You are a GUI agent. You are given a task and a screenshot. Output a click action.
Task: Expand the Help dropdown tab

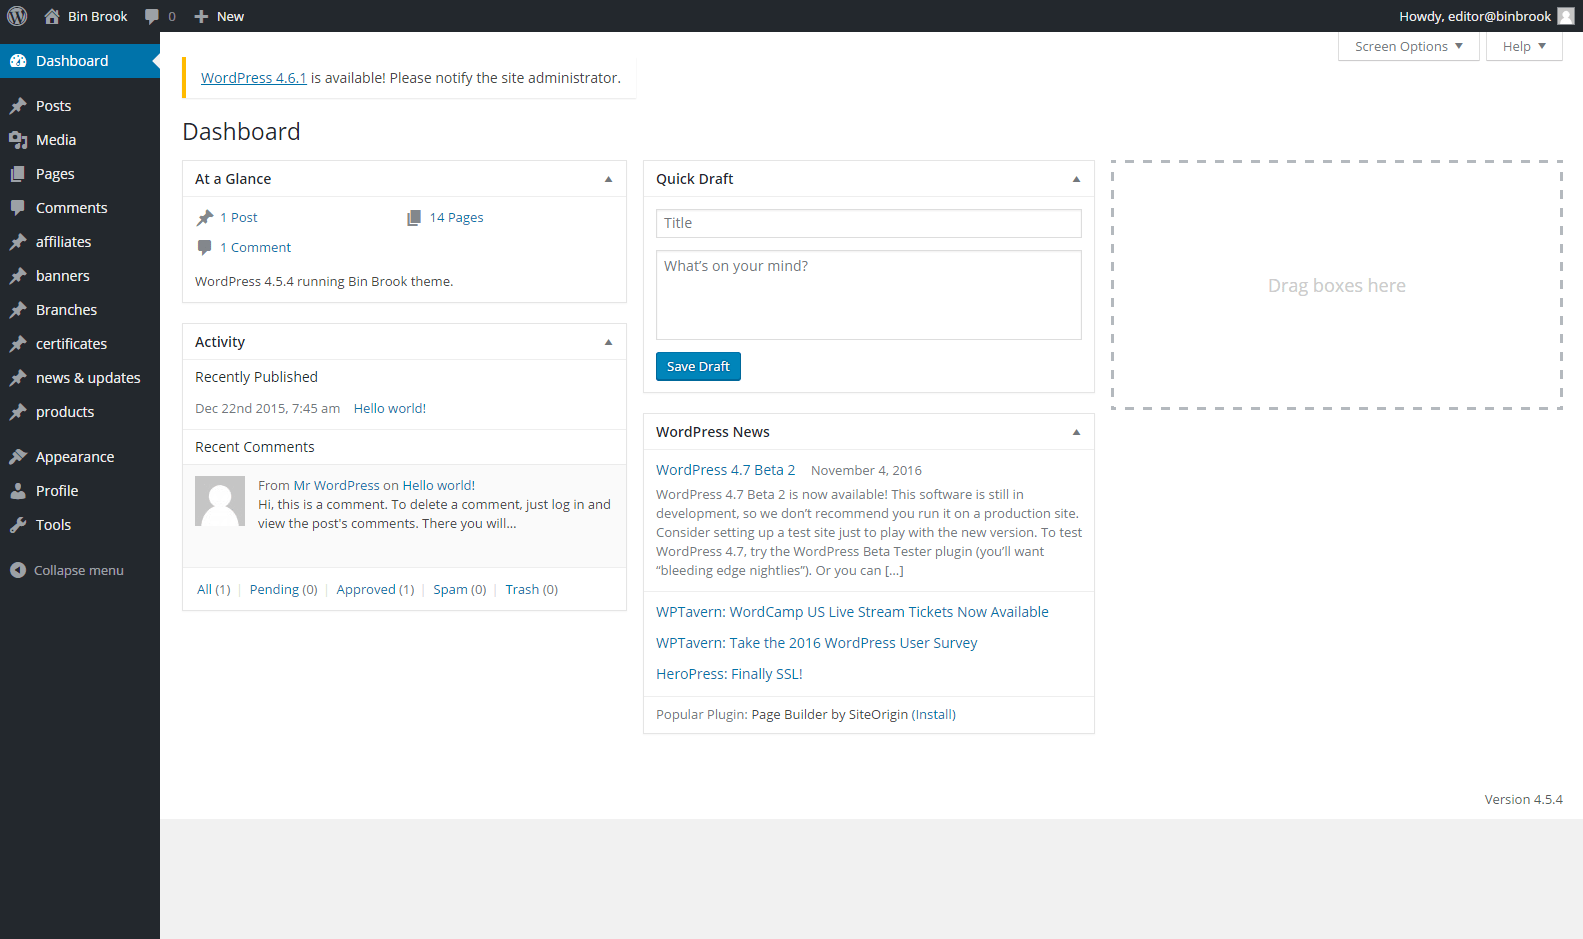click(1523, 46)
